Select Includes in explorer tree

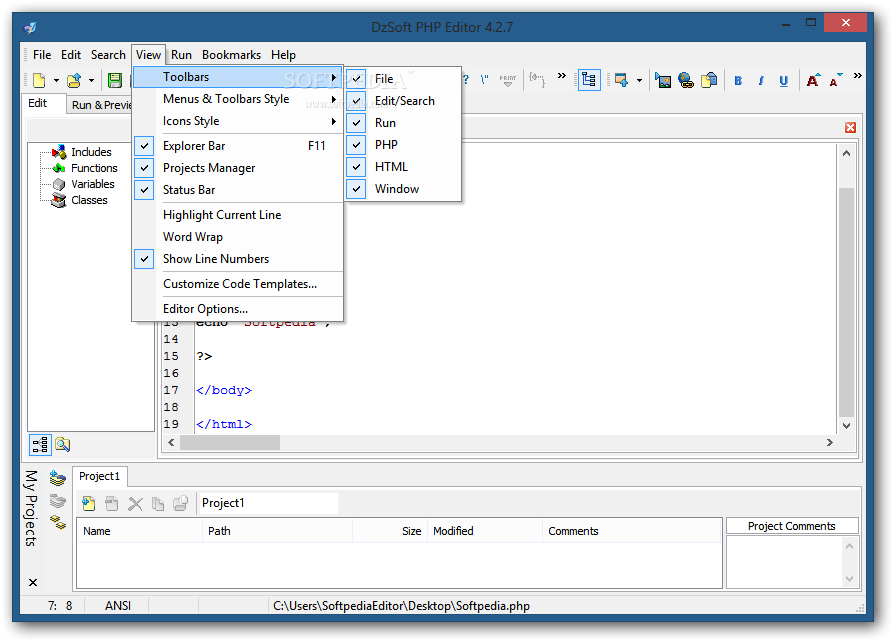tap(91, 152)
